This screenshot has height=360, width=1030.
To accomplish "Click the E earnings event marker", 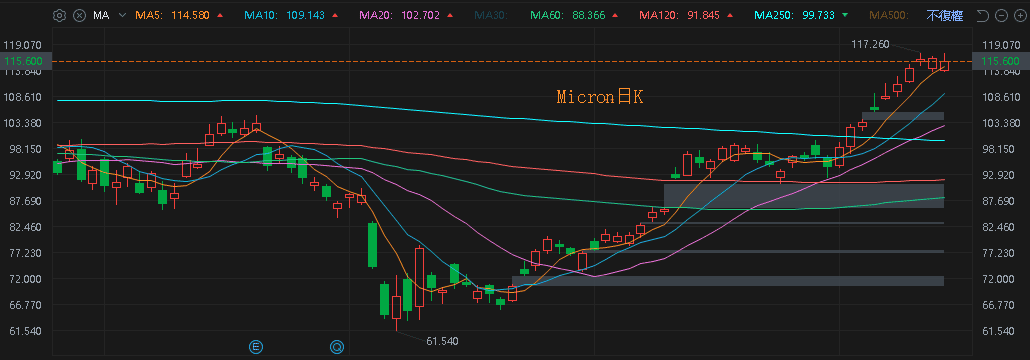I will tap(257, 346).
